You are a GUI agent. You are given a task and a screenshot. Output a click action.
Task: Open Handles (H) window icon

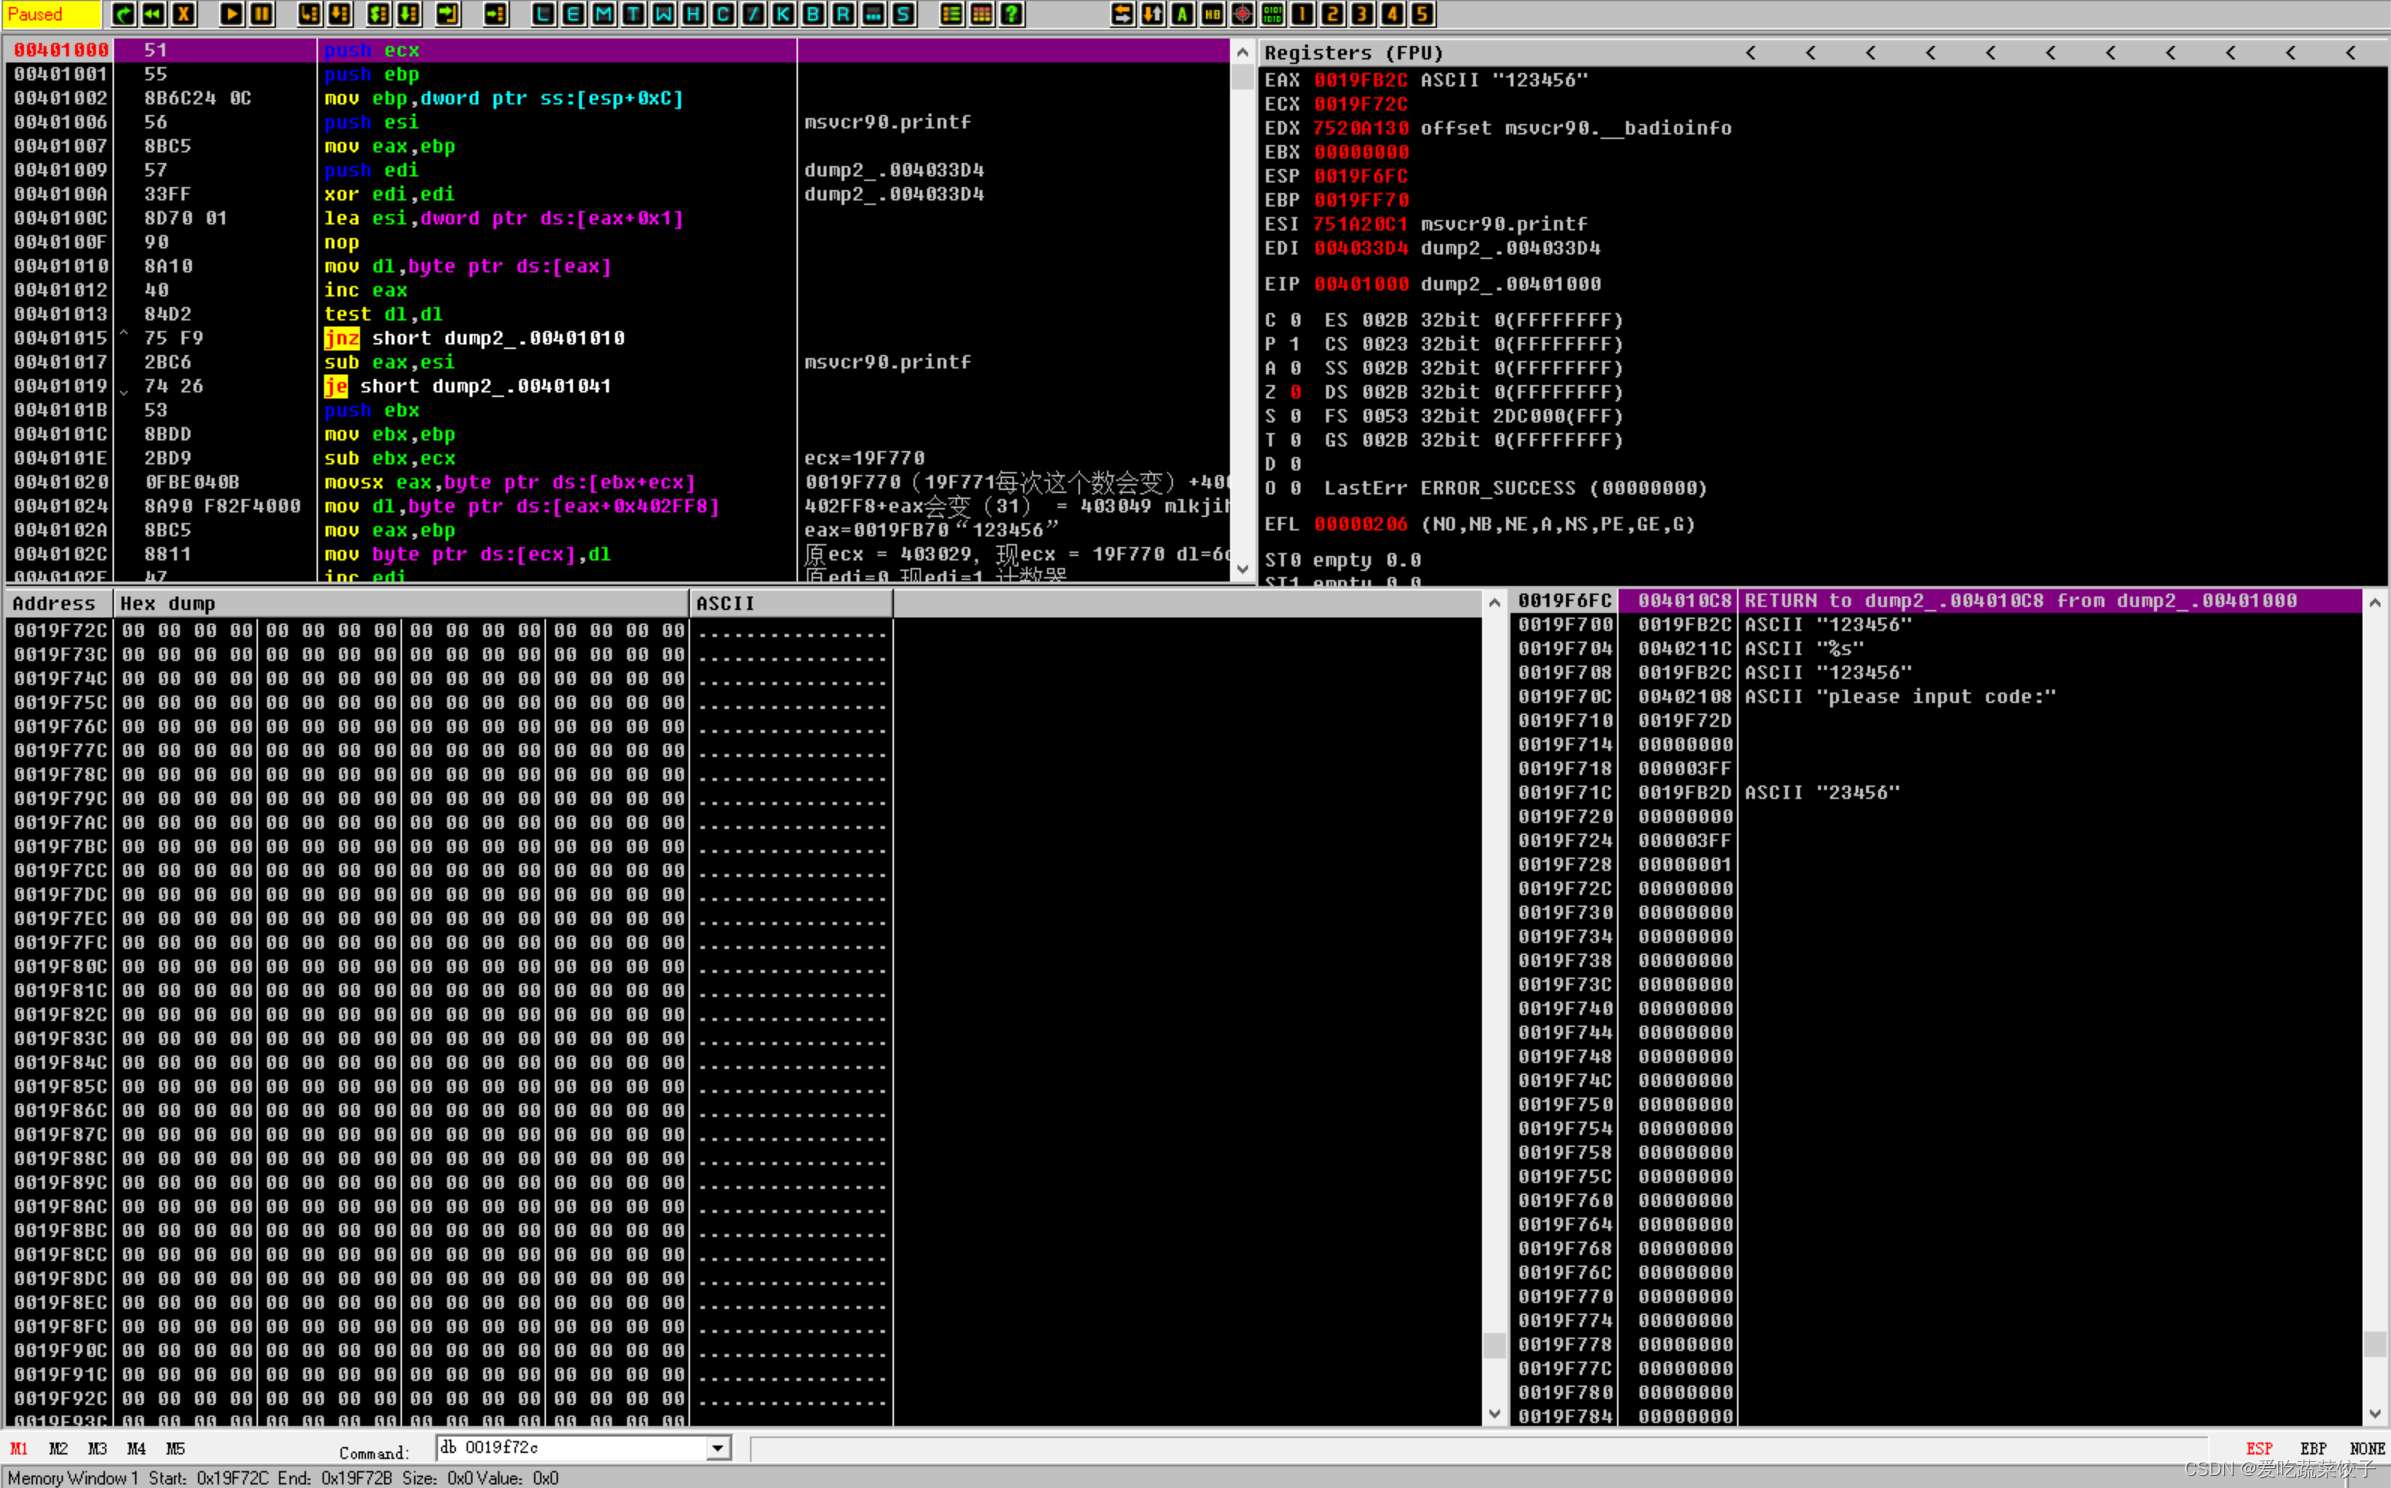693,14
